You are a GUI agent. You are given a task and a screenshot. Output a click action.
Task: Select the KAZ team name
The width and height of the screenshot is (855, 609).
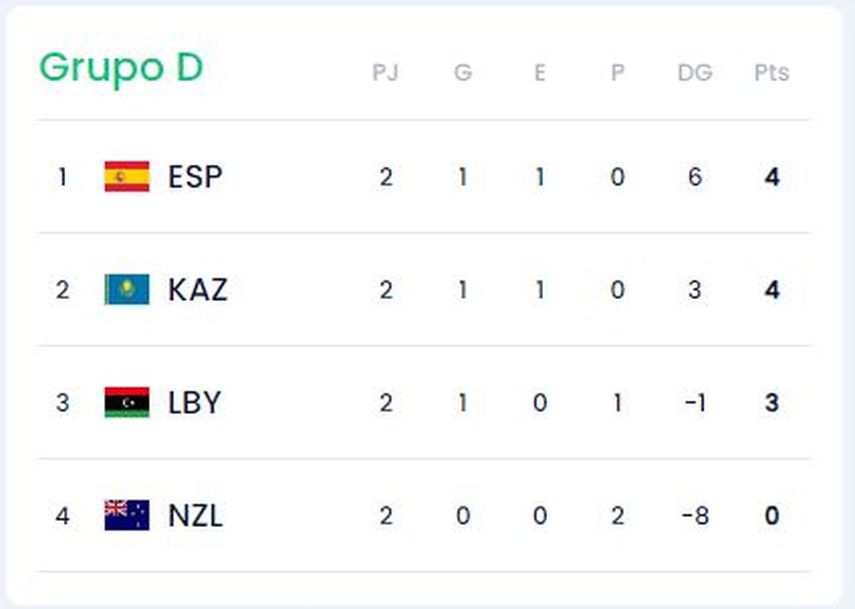point(198,290)
